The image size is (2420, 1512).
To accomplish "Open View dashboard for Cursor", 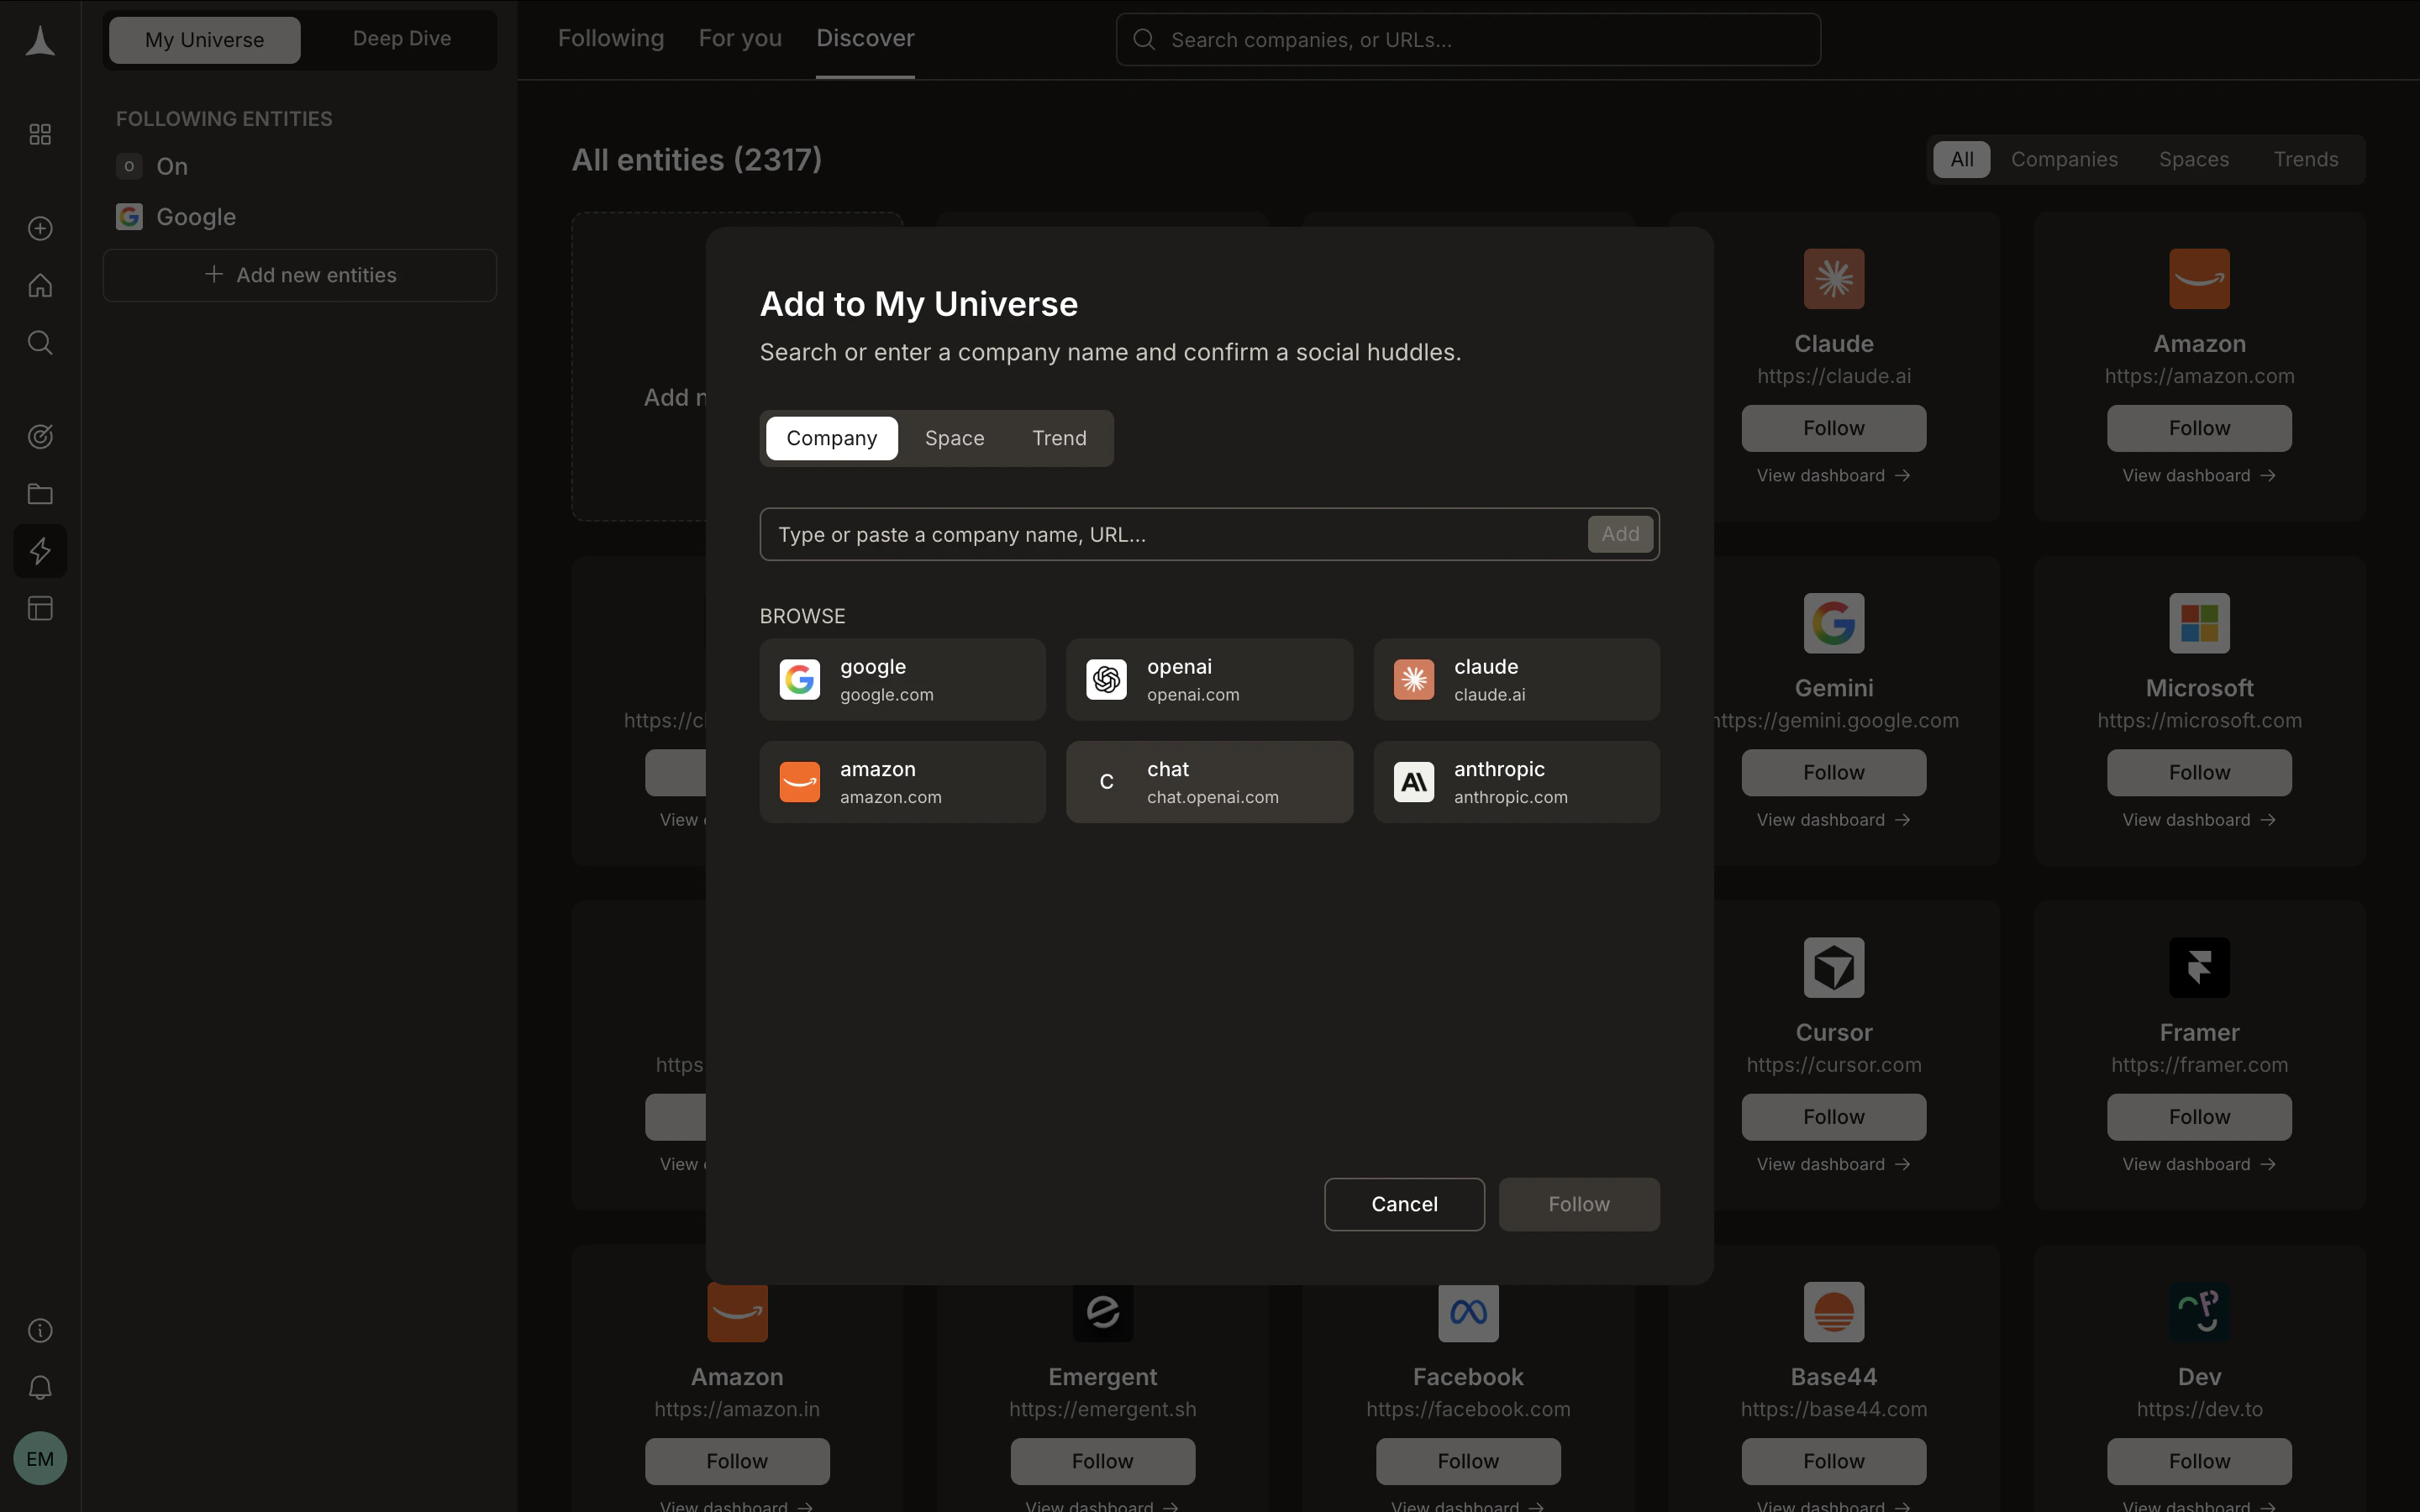I will pos(1833,1164).
